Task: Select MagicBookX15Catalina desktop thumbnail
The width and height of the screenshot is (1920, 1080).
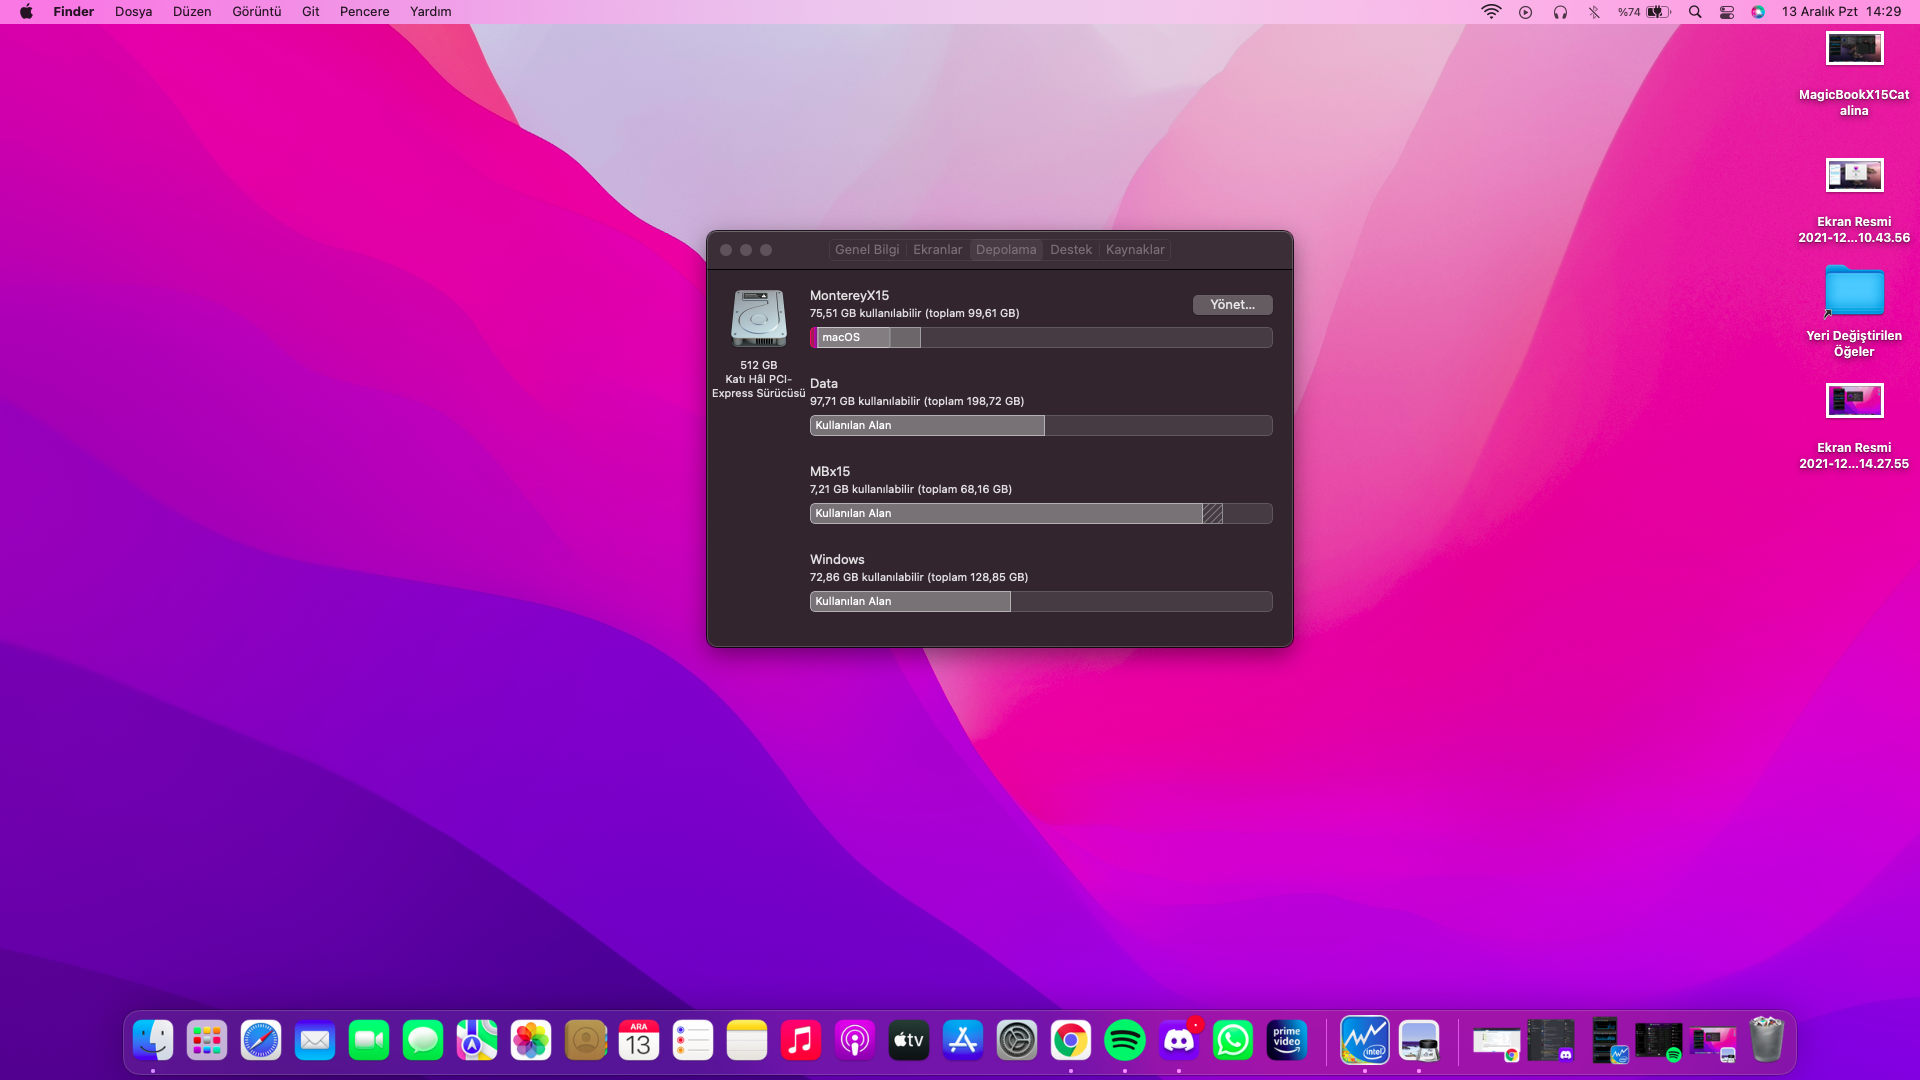Action: [1854, 49]
